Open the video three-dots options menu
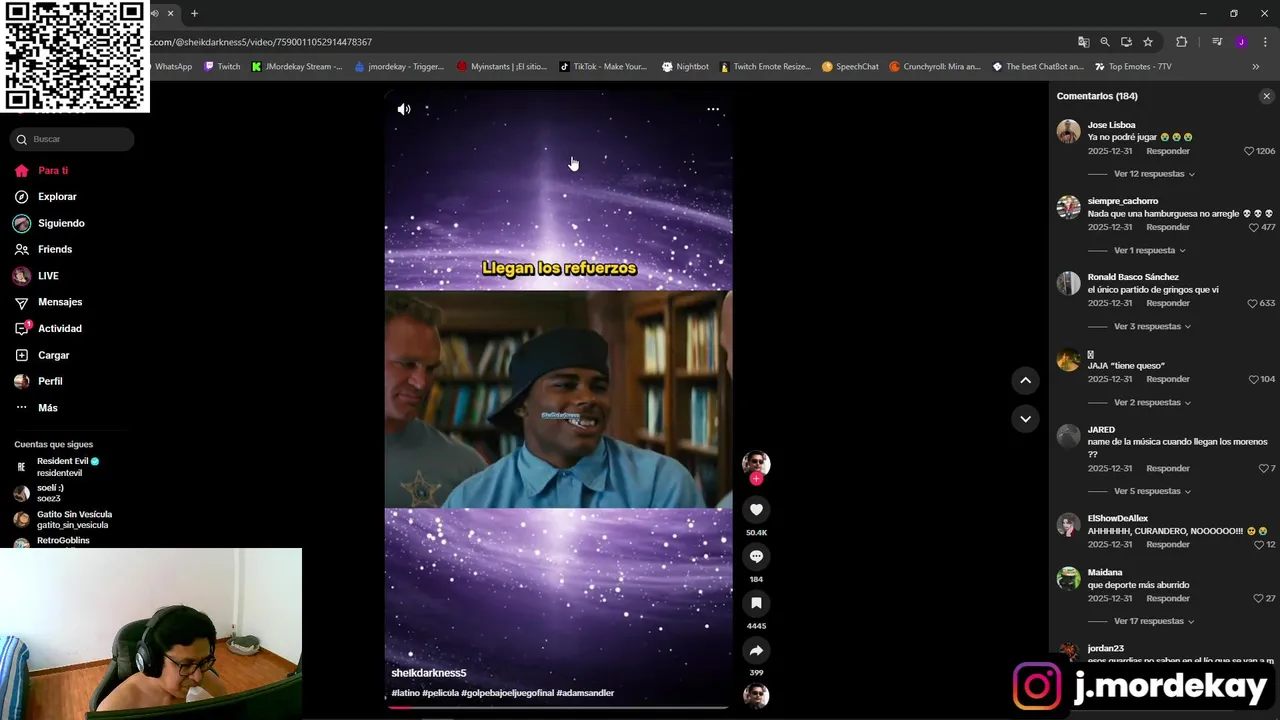 [713, 109]
